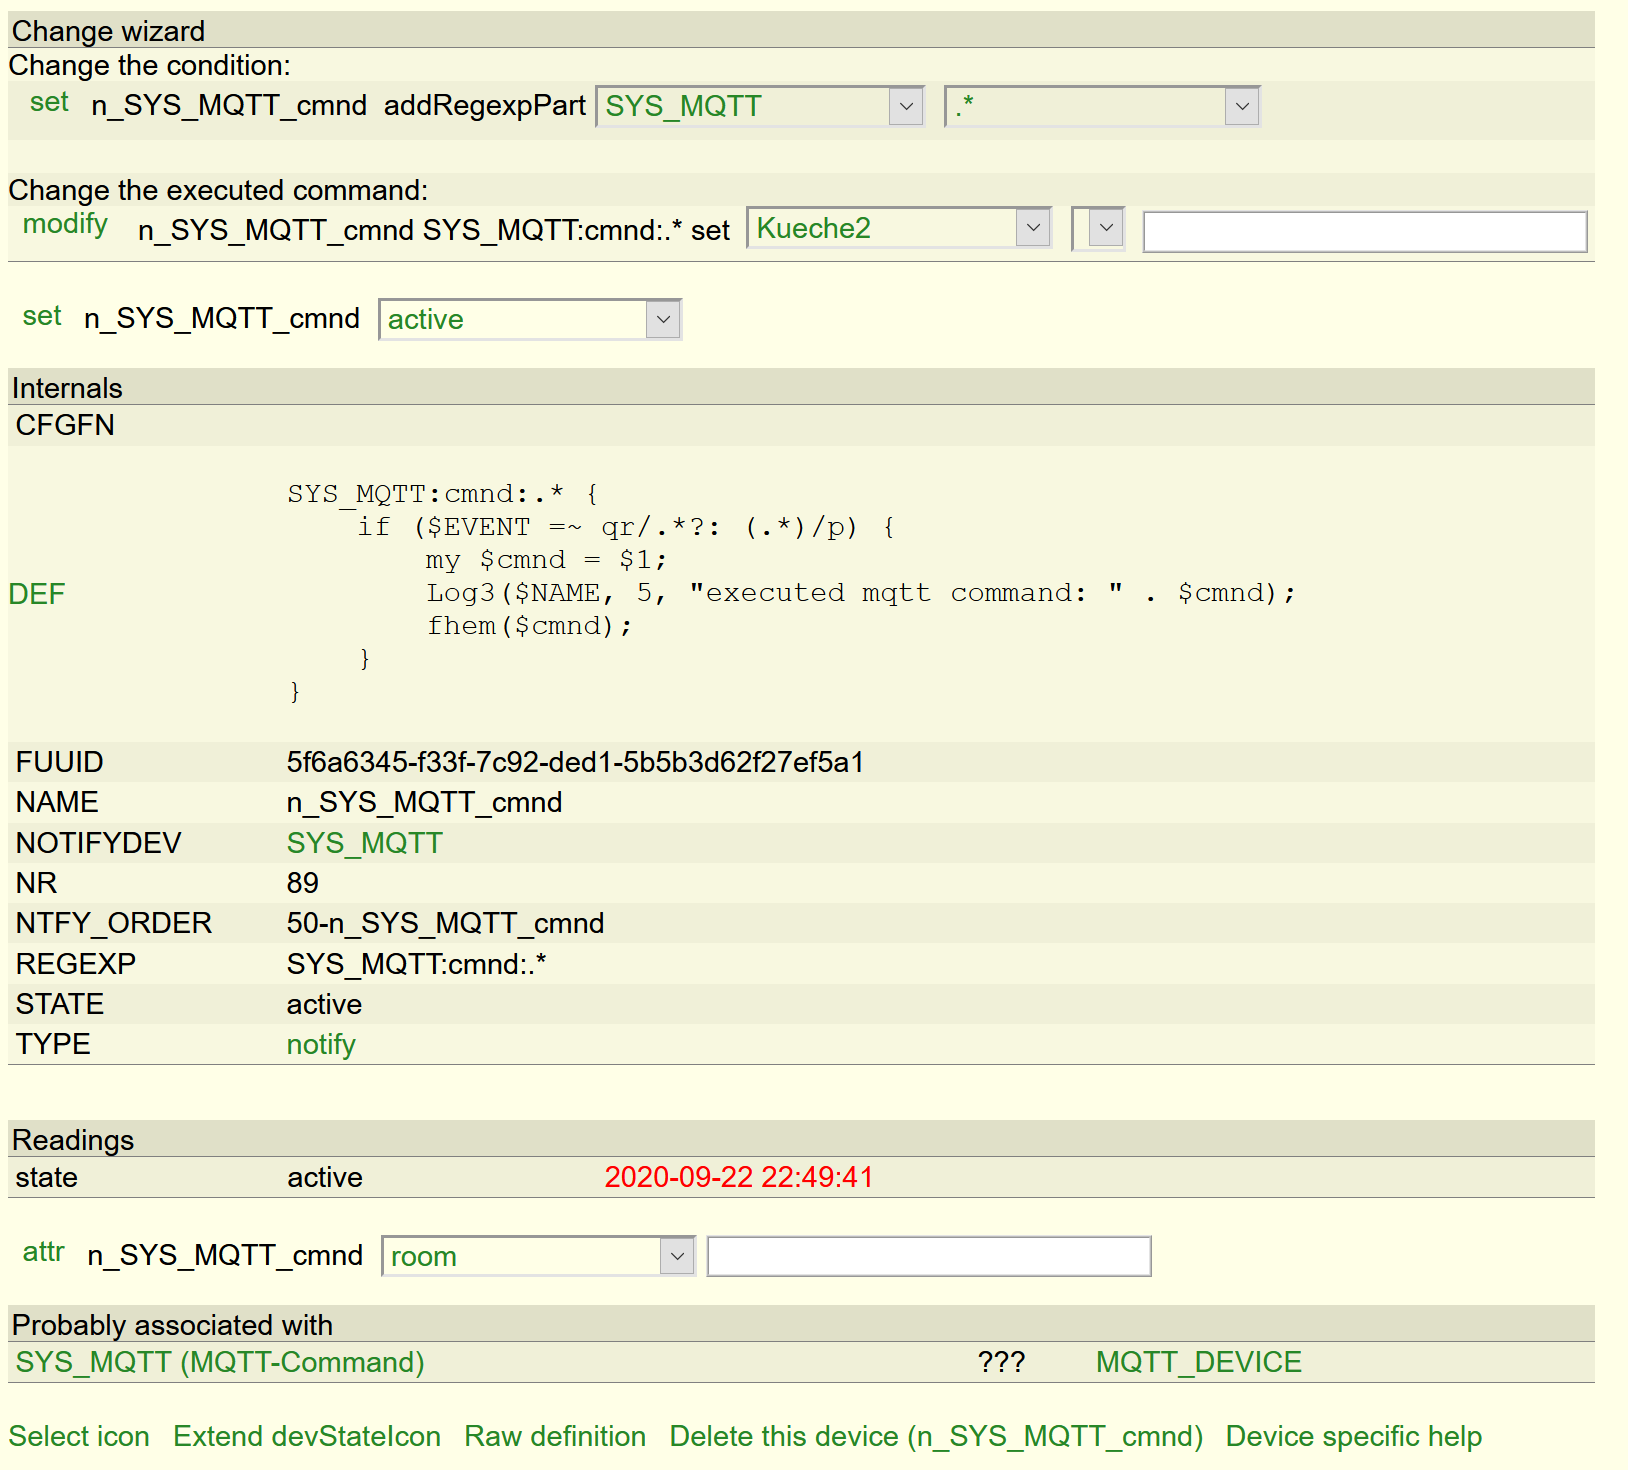Click the attr link
This screenshot has width=1628, height=1470.
(x=43, y=1252)
